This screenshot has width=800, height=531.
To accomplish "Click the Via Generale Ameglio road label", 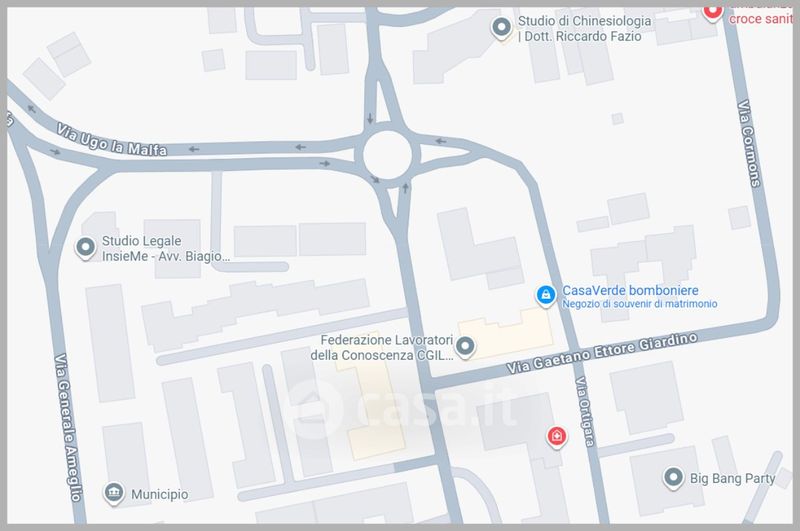I will 68,427.
